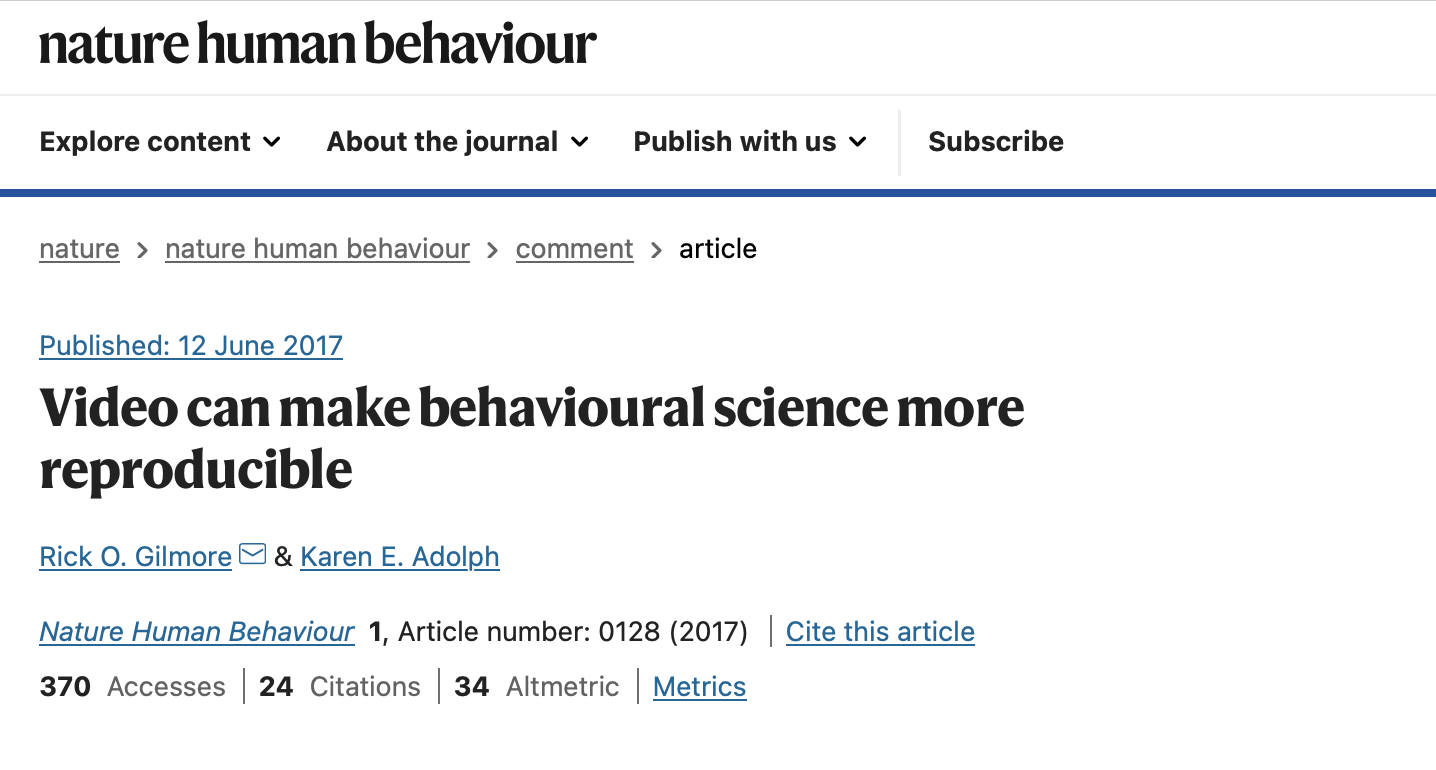
Task: Click Cite this article
Action: (880, 632)
